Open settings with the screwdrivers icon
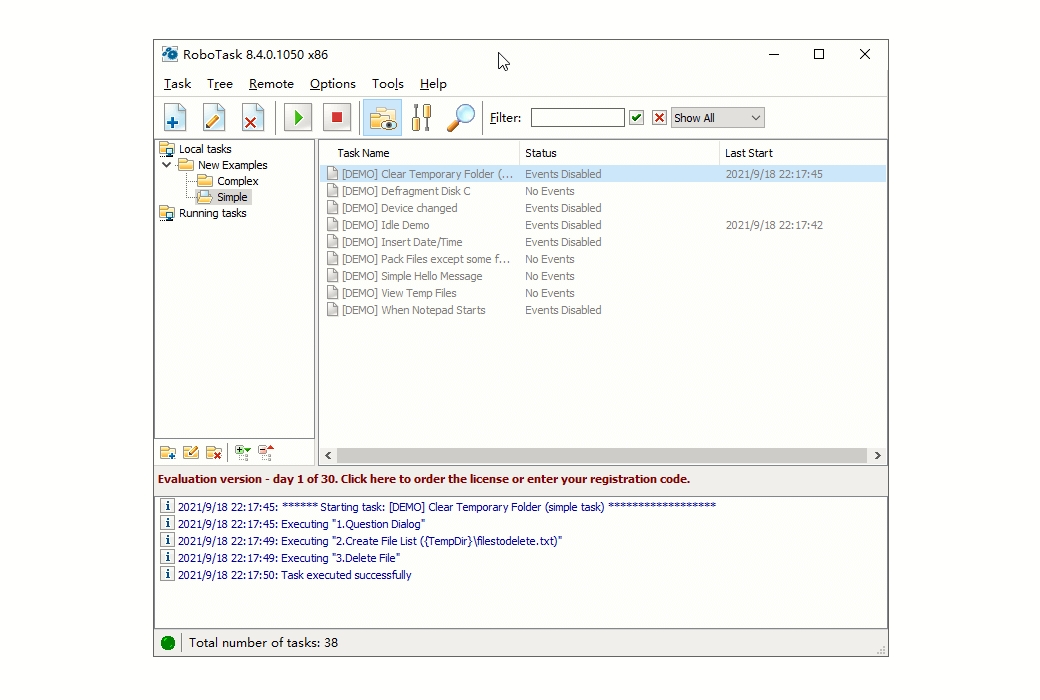 tap(422, 118)
